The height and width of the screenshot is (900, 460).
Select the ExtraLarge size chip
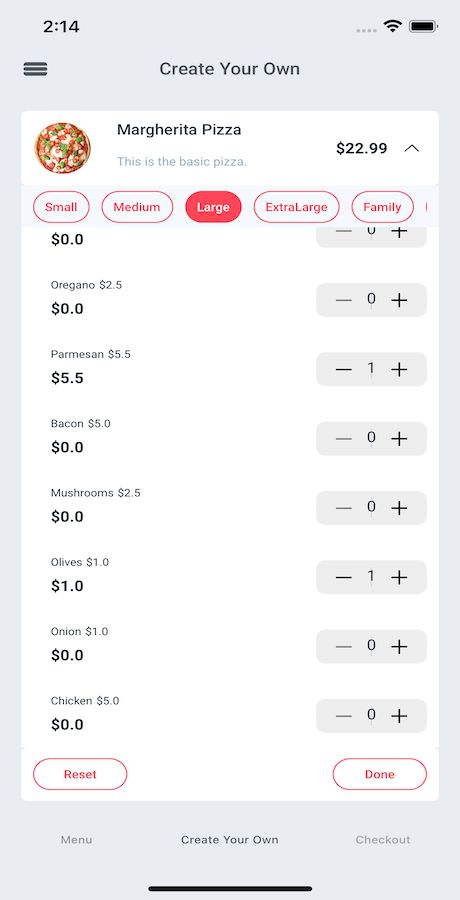point(296,207)
